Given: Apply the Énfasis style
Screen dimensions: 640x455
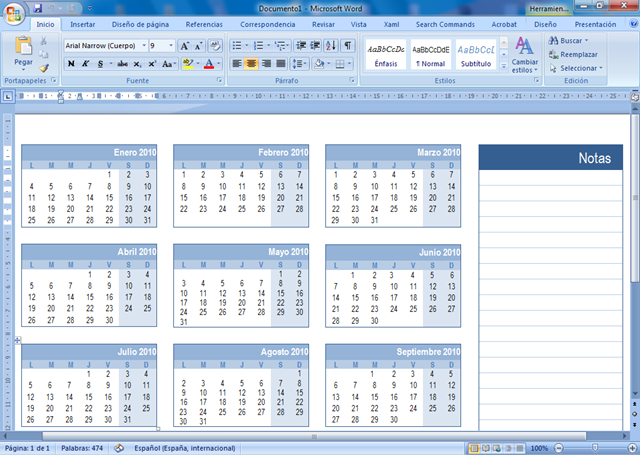Looking at the screenshot, I should point(386,55).
